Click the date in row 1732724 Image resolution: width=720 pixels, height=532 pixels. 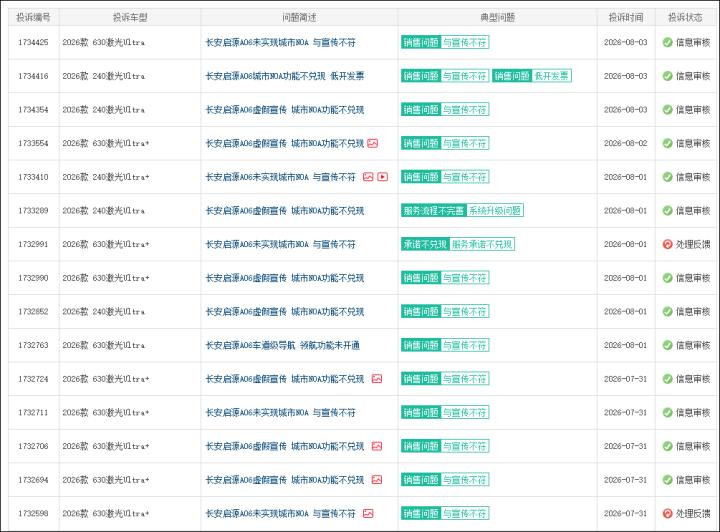625,379
